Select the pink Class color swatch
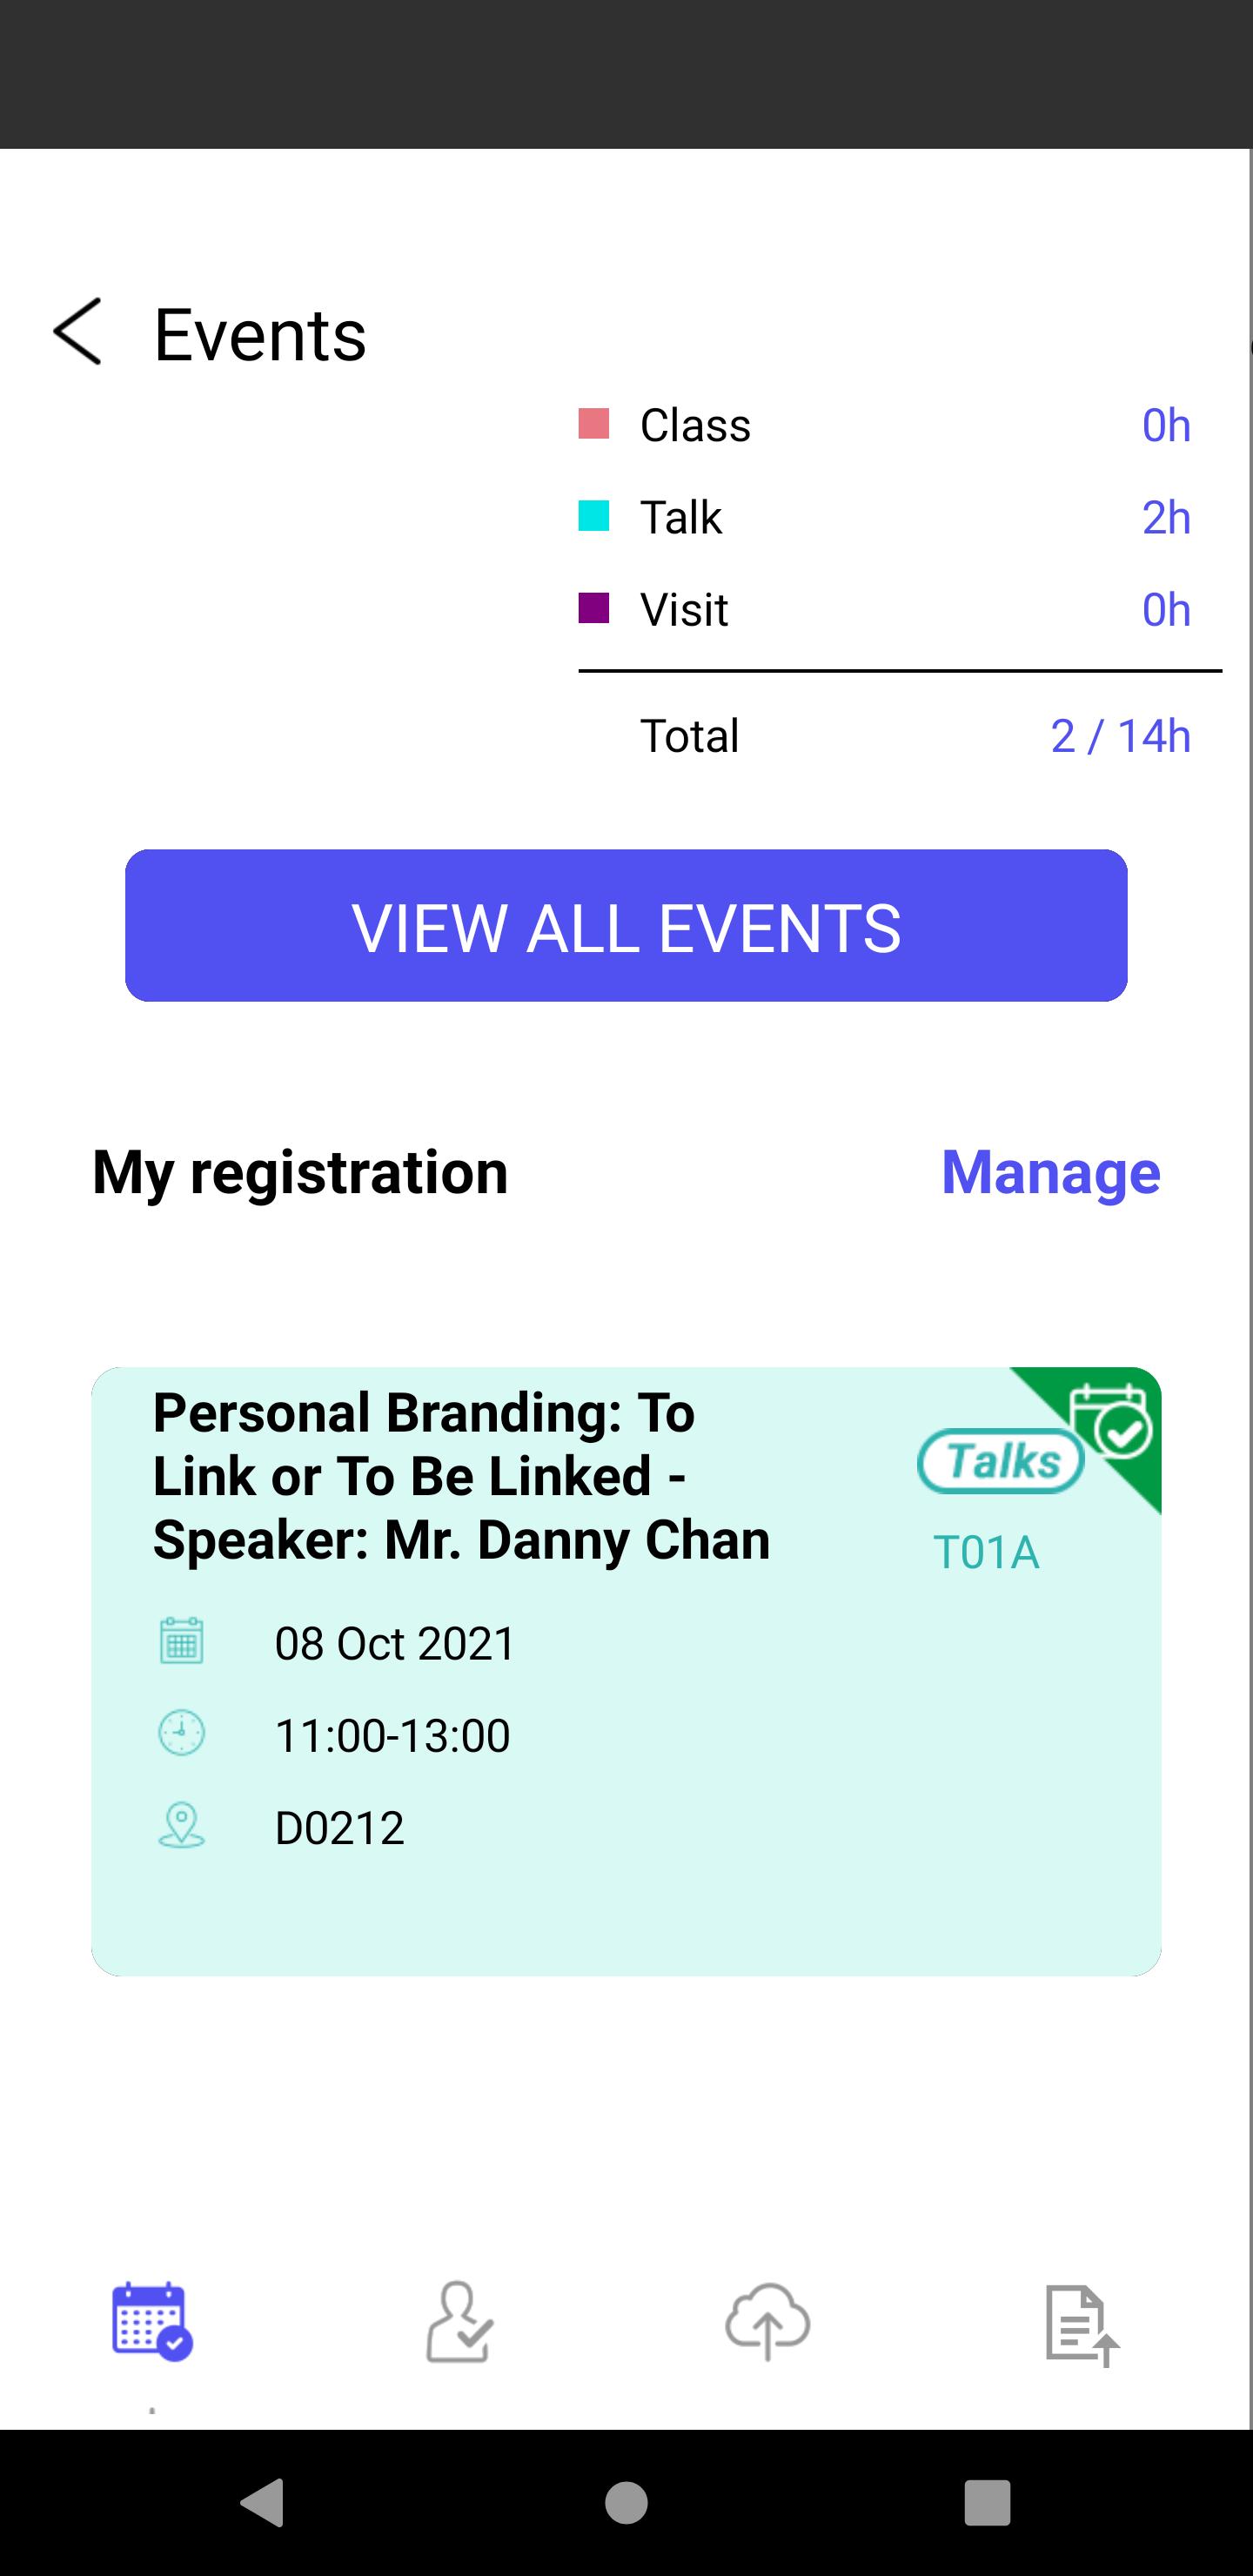 tap(594, 424)
